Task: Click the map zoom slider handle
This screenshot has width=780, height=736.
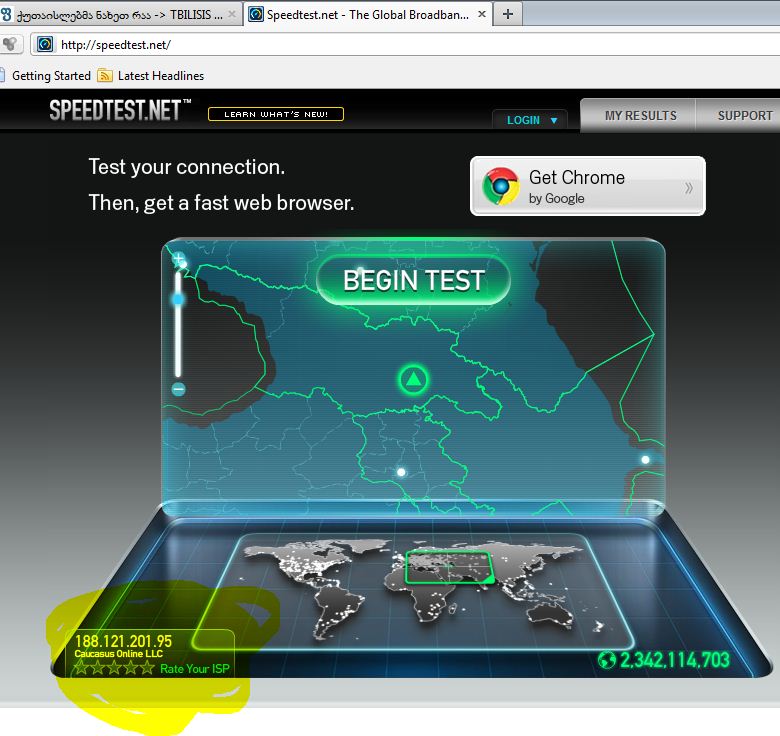Action: pyautogui.click(x=178, y=299)
